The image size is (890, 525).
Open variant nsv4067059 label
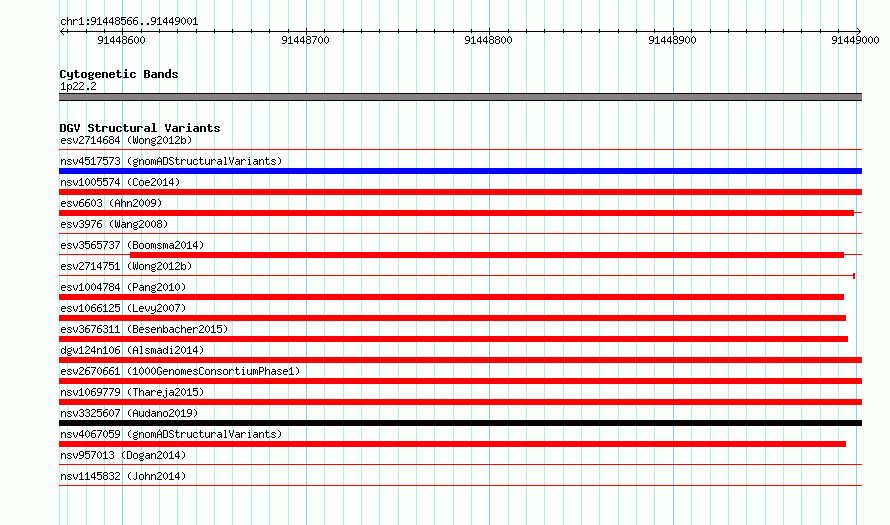point(171,434)
